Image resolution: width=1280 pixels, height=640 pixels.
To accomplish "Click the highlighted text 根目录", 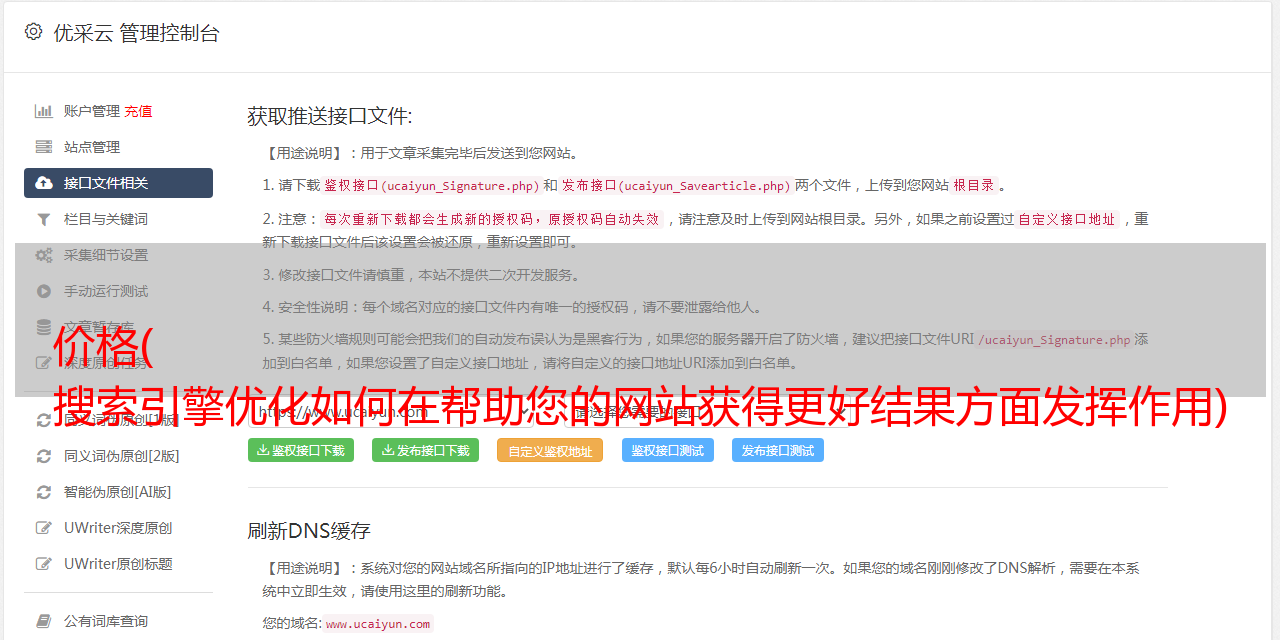I will pos(974,185).
